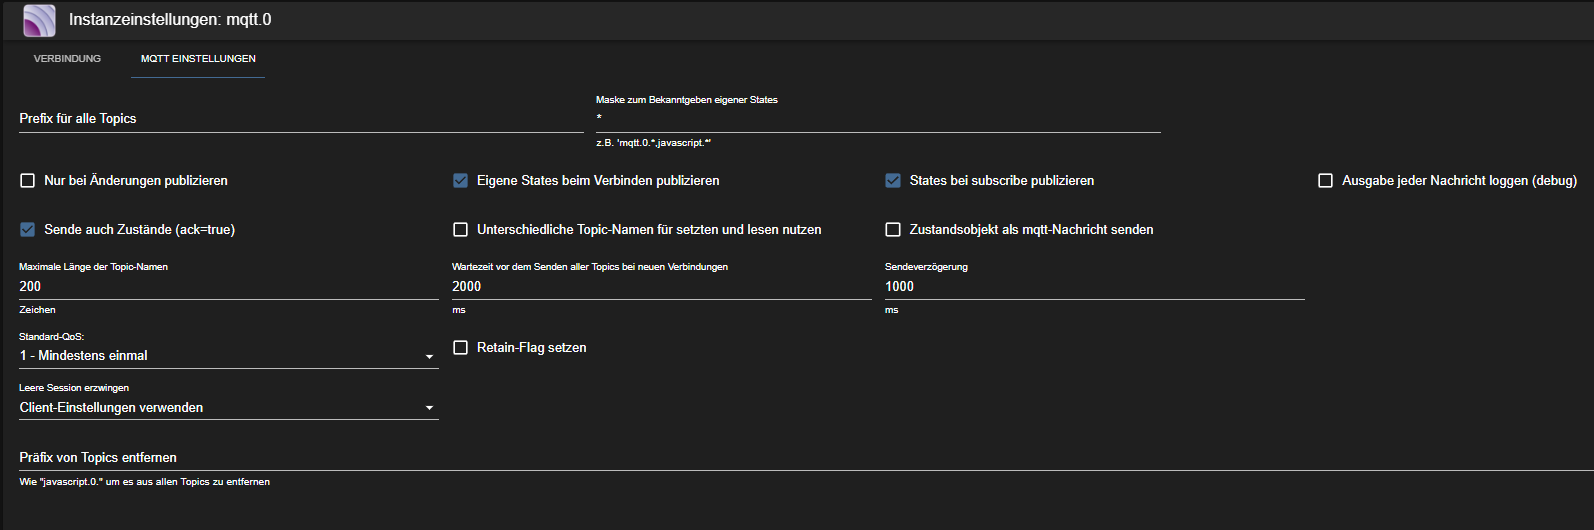Switch to the Verbindung tab
Image resolution: width=1594 pixels, height=530 pixels.
[67, 59]
